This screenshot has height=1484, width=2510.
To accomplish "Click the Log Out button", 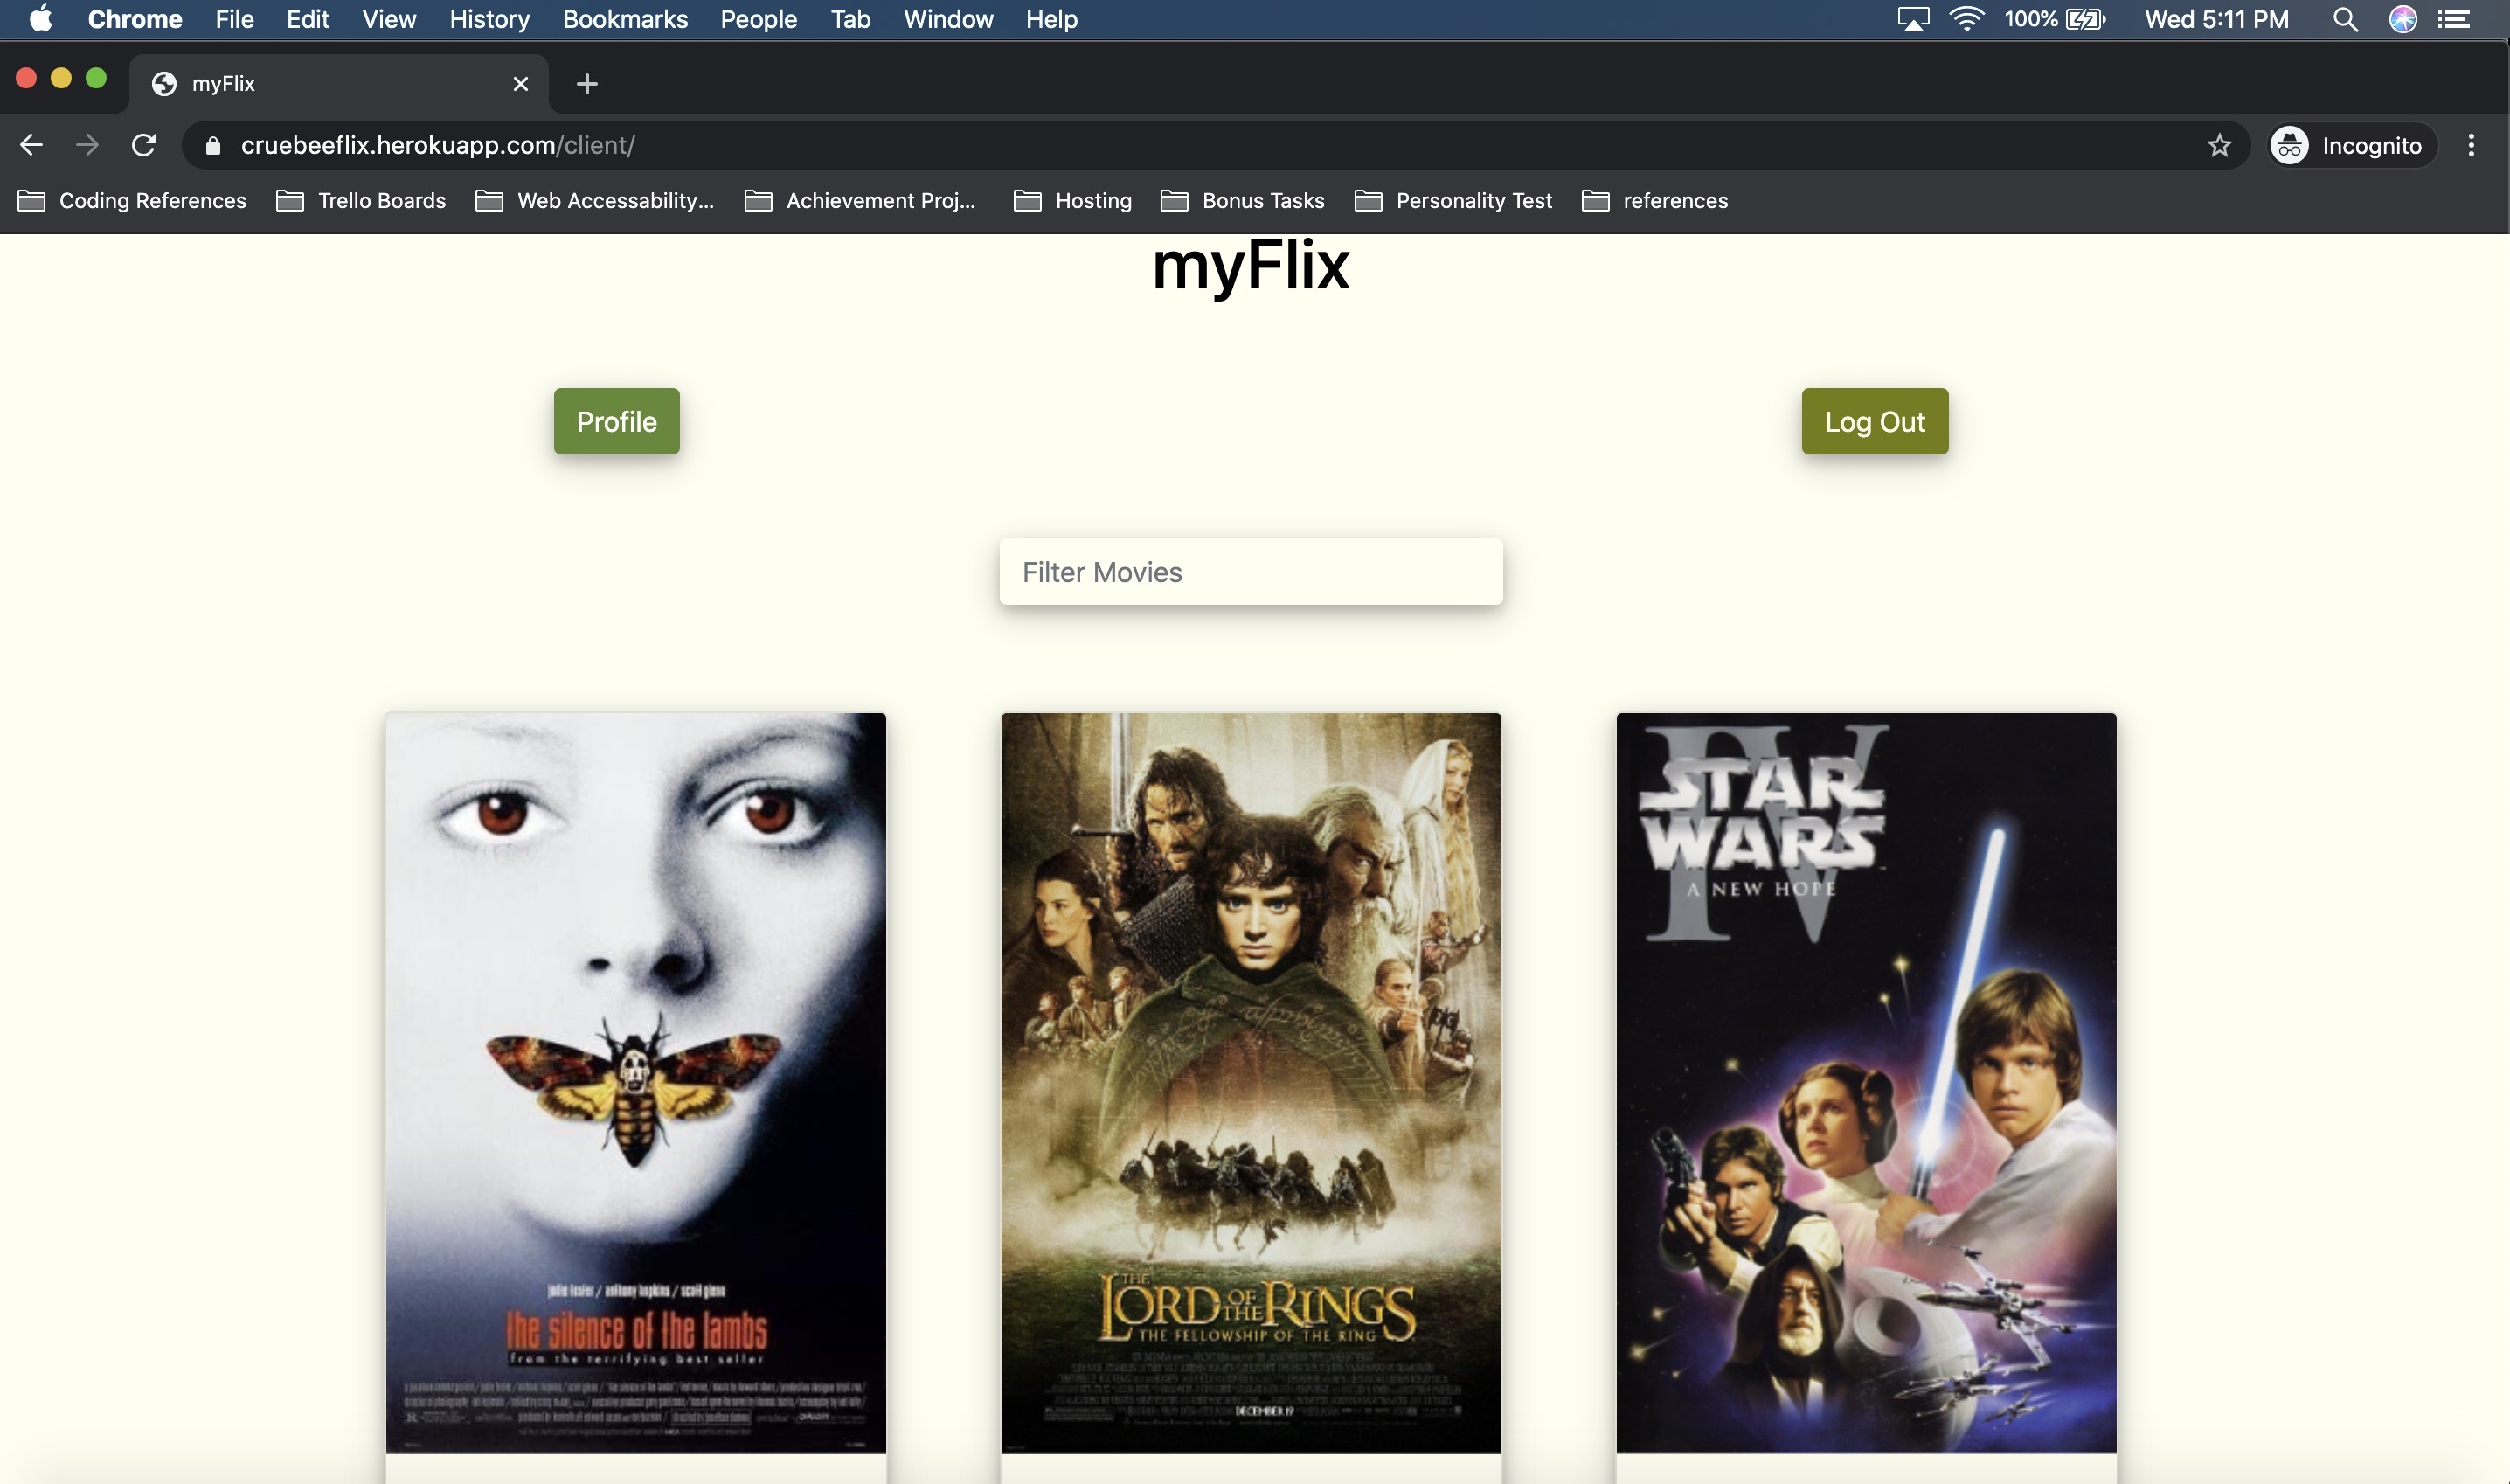I will click(x=1874, y=421).
